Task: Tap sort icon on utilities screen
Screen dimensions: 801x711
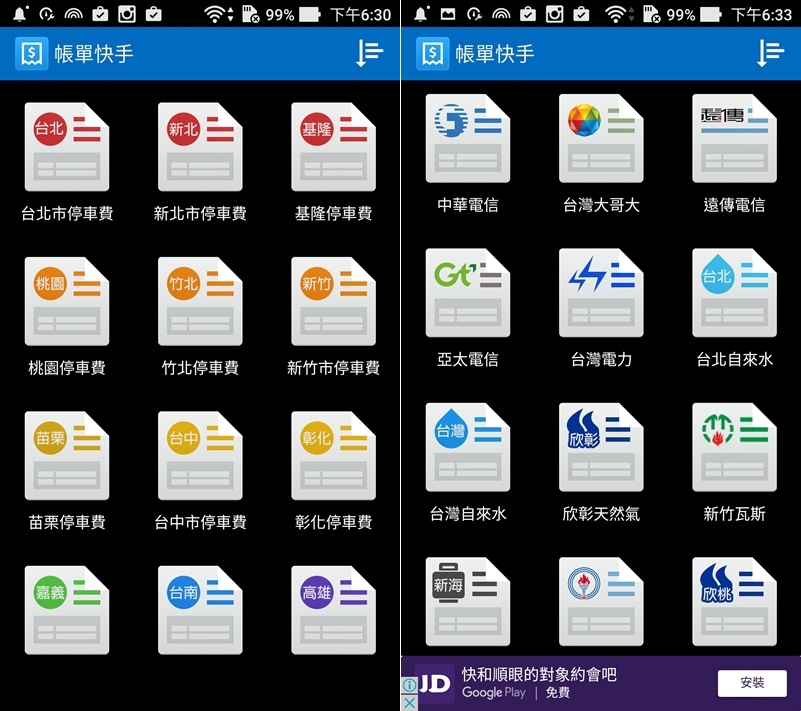Action: click(770, 53)
